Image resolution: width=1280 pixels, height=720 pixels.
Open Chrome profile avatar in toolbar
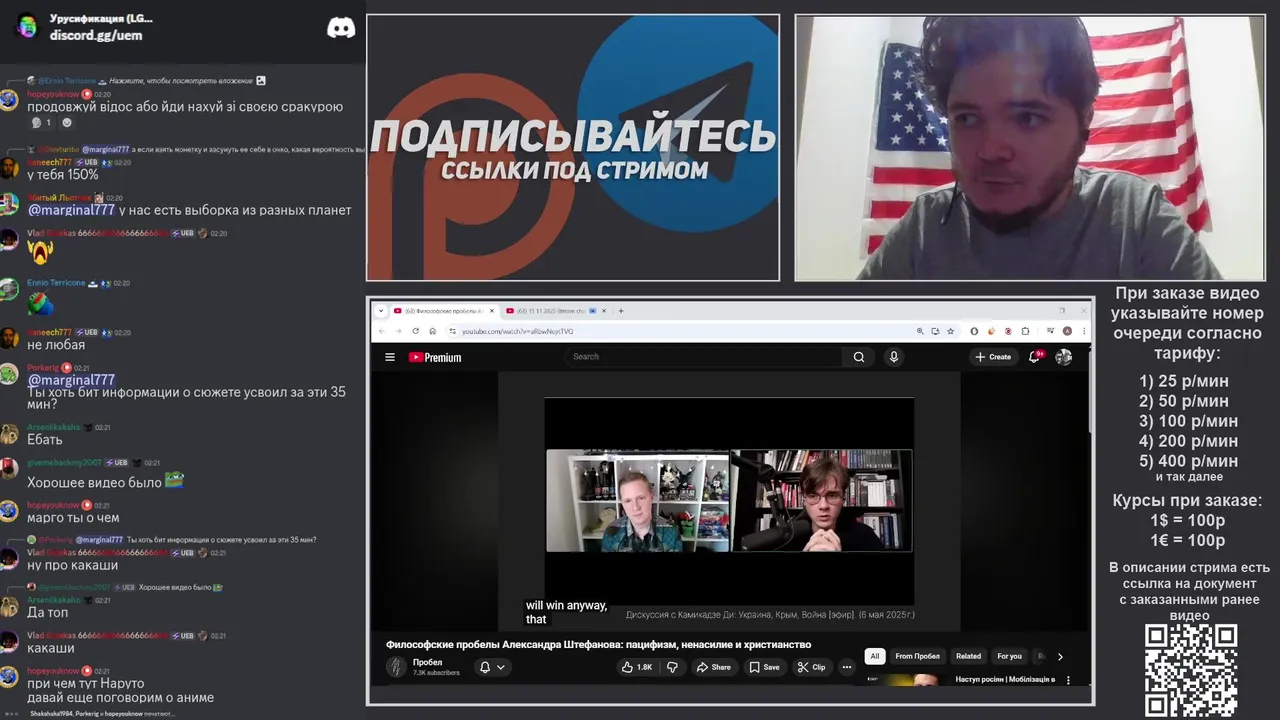coord(1067,331)
